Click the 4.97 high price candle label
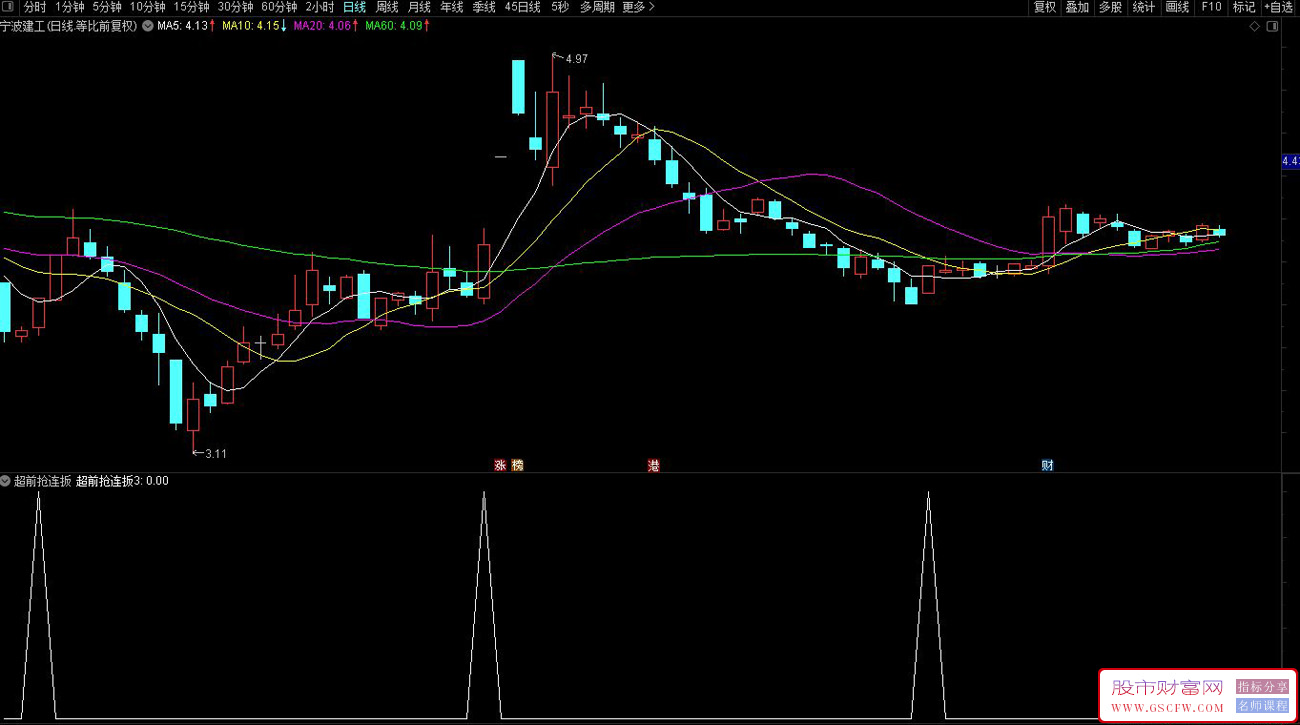The height and width of the screenshot is (725, 1300). [x=576, y=59]
